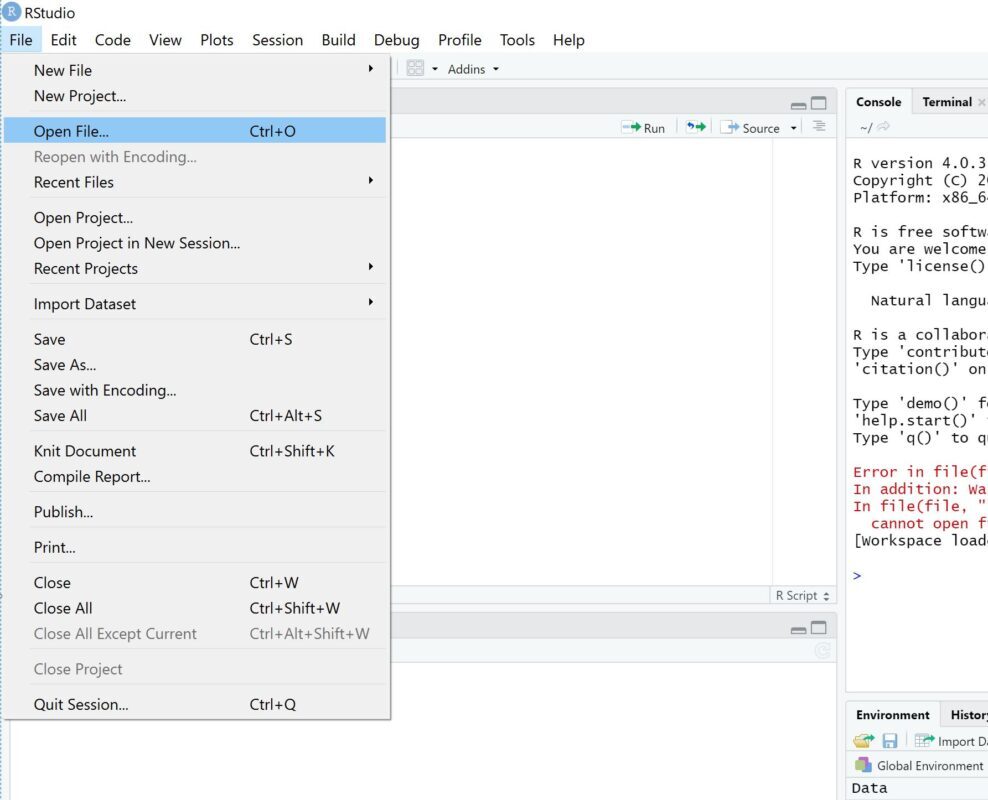988x800 pixels.
Task: Click the pane layout icon in the toolbar
Action: tap(414, 68)
